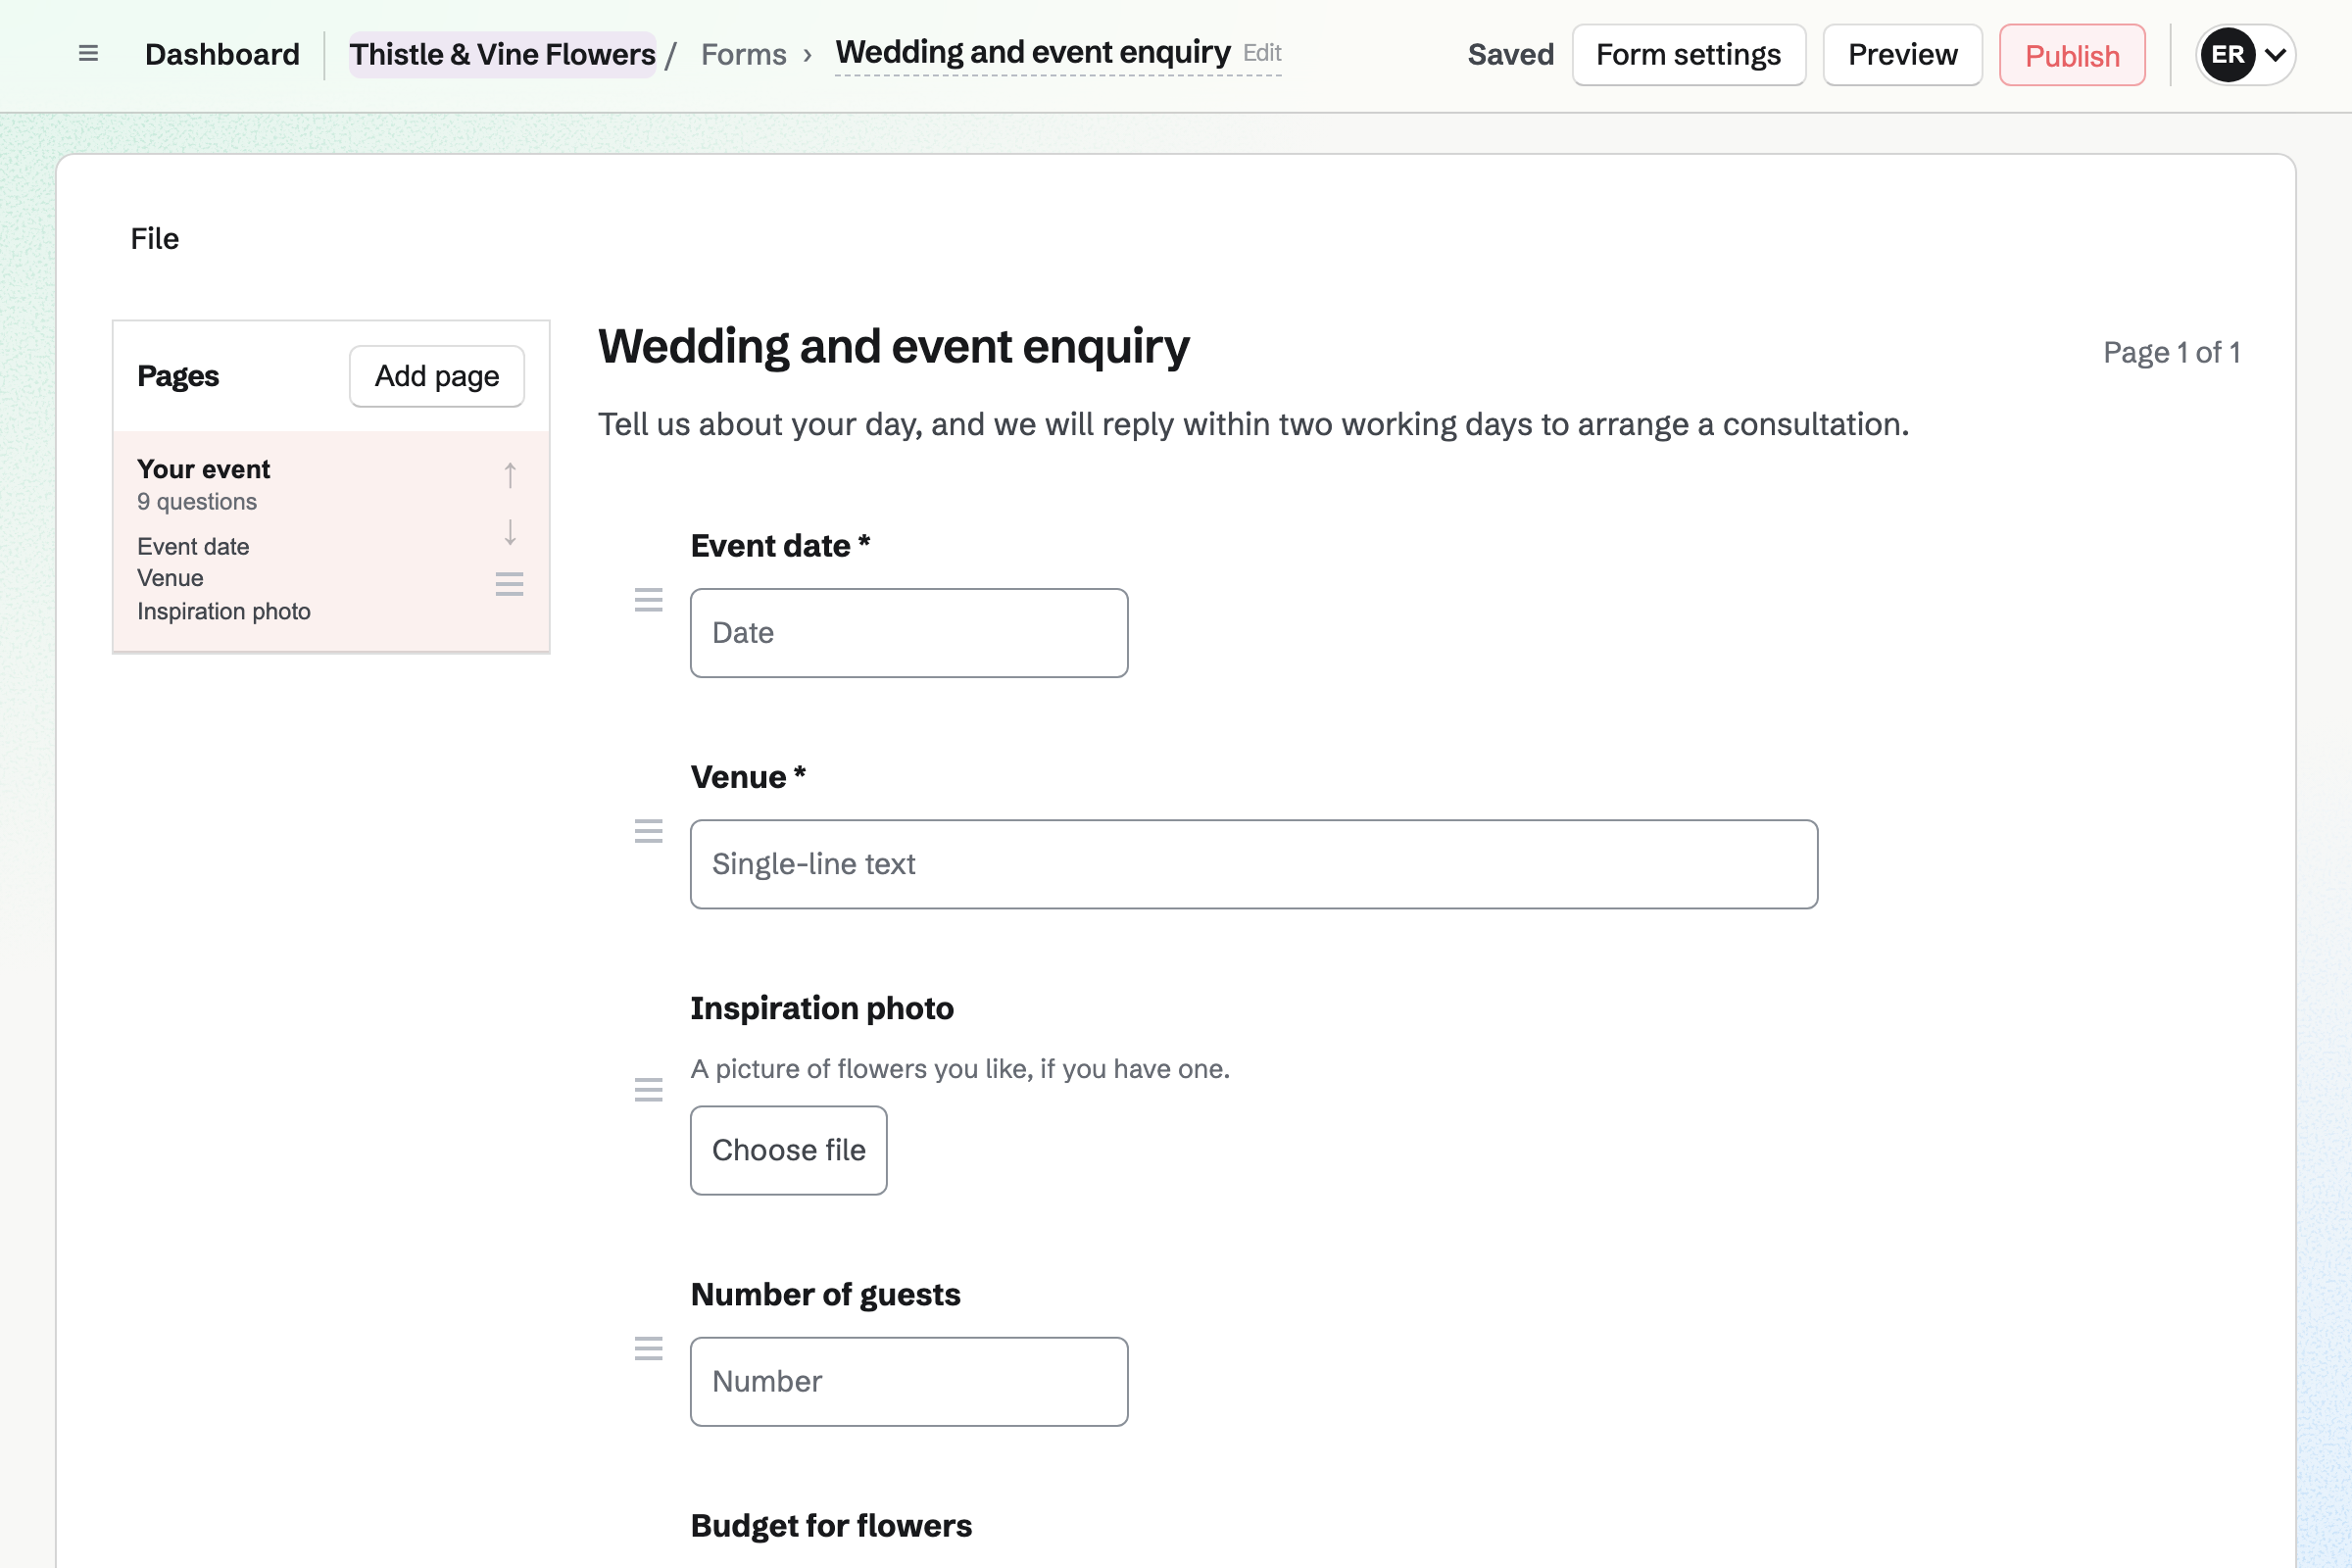Screen dimensions: 2352x1568
Task: Open the ER account dropdown
Action: (2245, 55)
